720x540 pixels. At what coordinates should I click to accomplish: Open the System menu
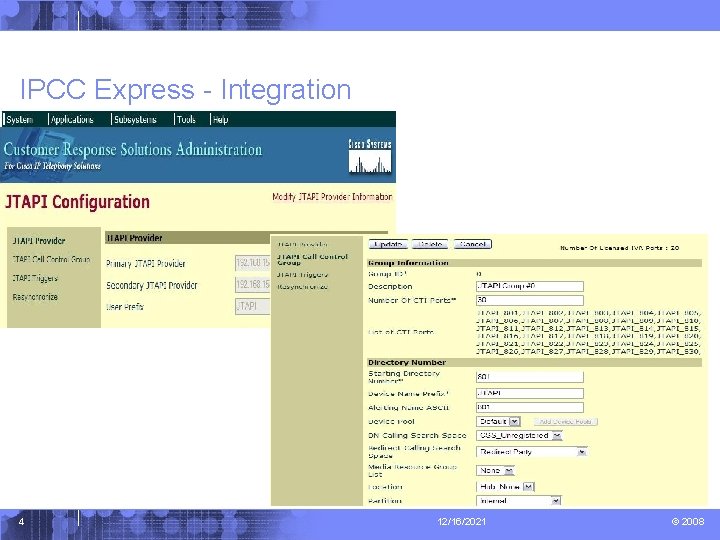tap(20, 119)
